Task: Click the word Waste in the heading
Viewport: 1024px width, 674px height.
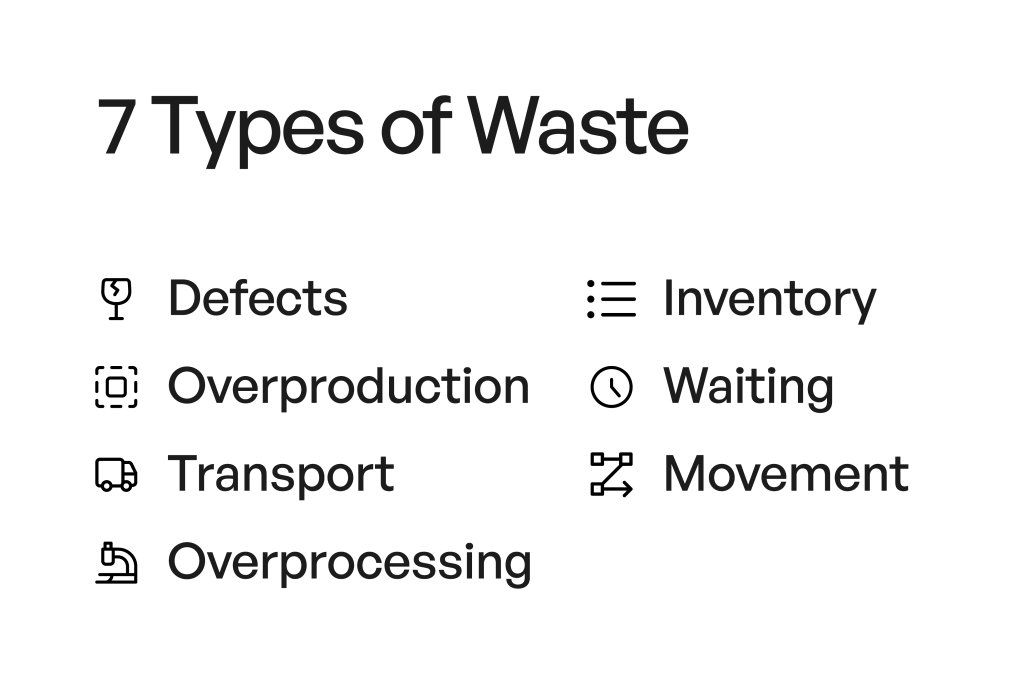Action: (x=580, y=128)
